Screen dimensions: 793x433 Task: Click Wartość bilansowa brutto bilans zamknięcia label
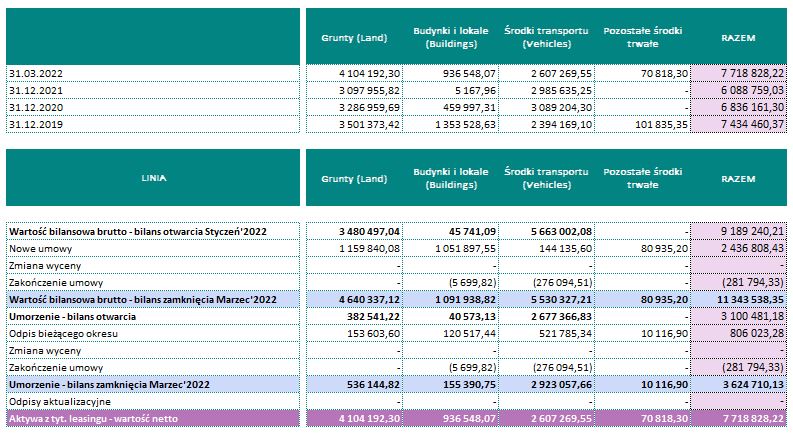[x=127, y=299]
